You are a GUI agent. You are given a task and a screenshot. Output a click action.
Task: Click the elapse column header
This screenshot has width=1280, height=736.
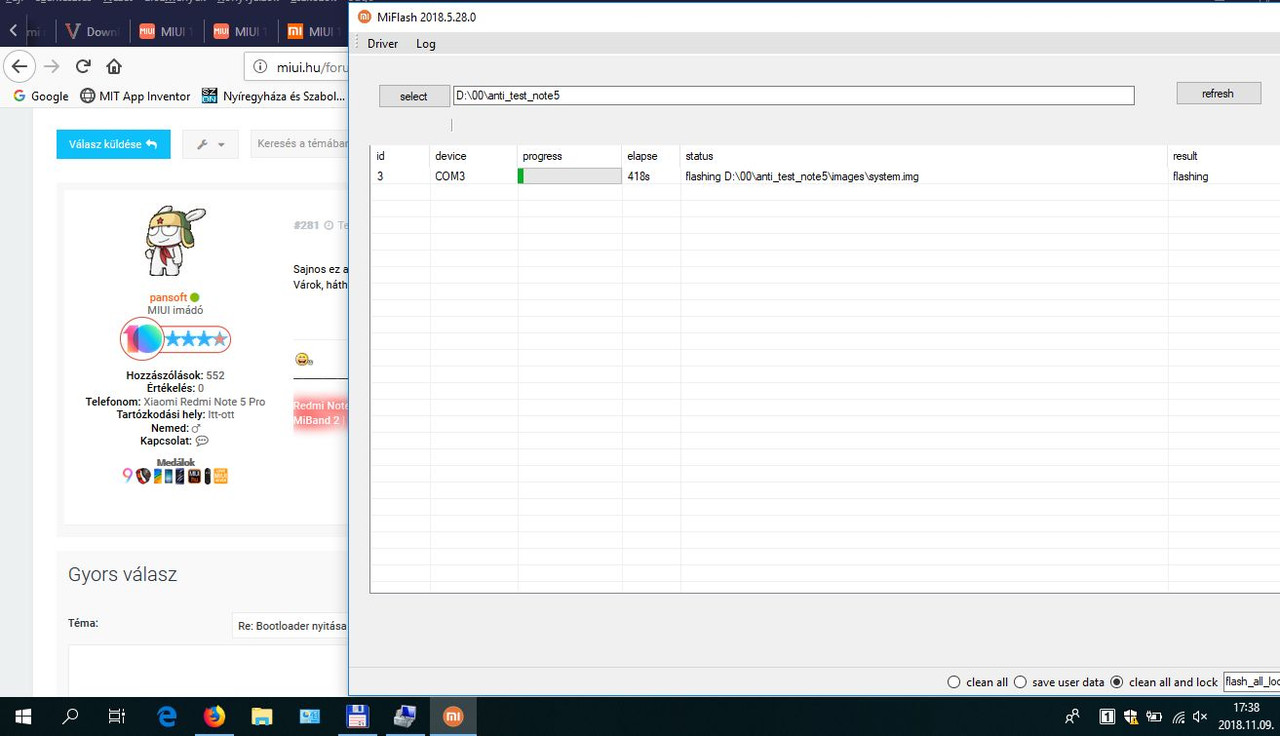point(650,156)
